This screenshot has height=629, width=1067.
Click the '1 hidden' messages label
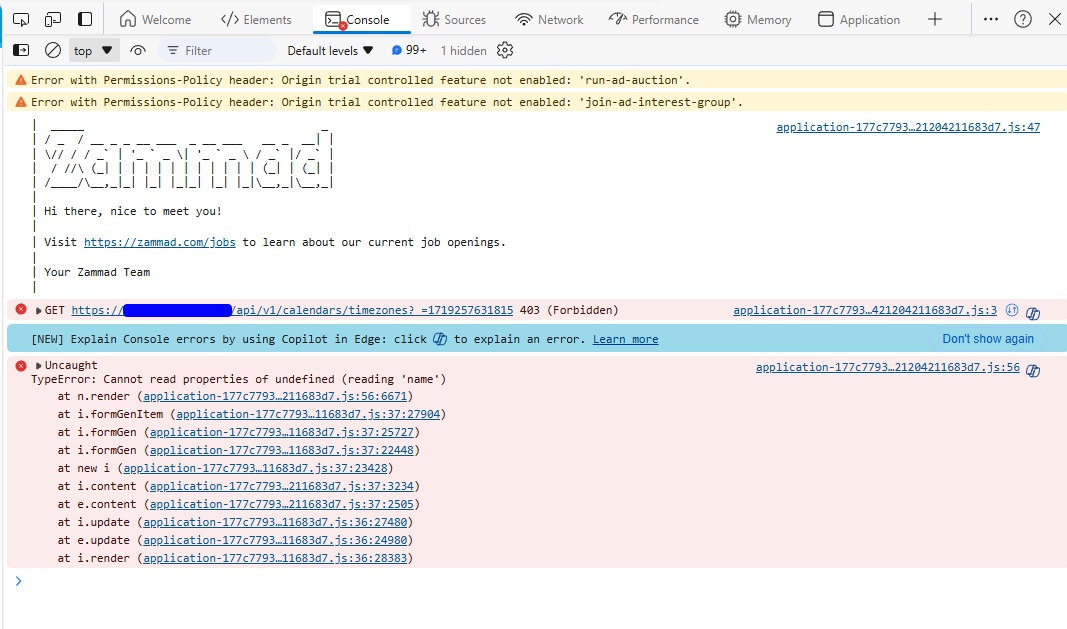463,50
